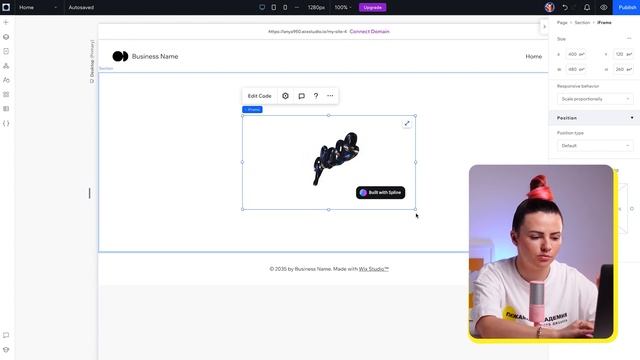Screen dimensions: 640x360
Task: Open the Site Structure panel in left sidebar
Action: pyautogui.click(x=6, y=66)
